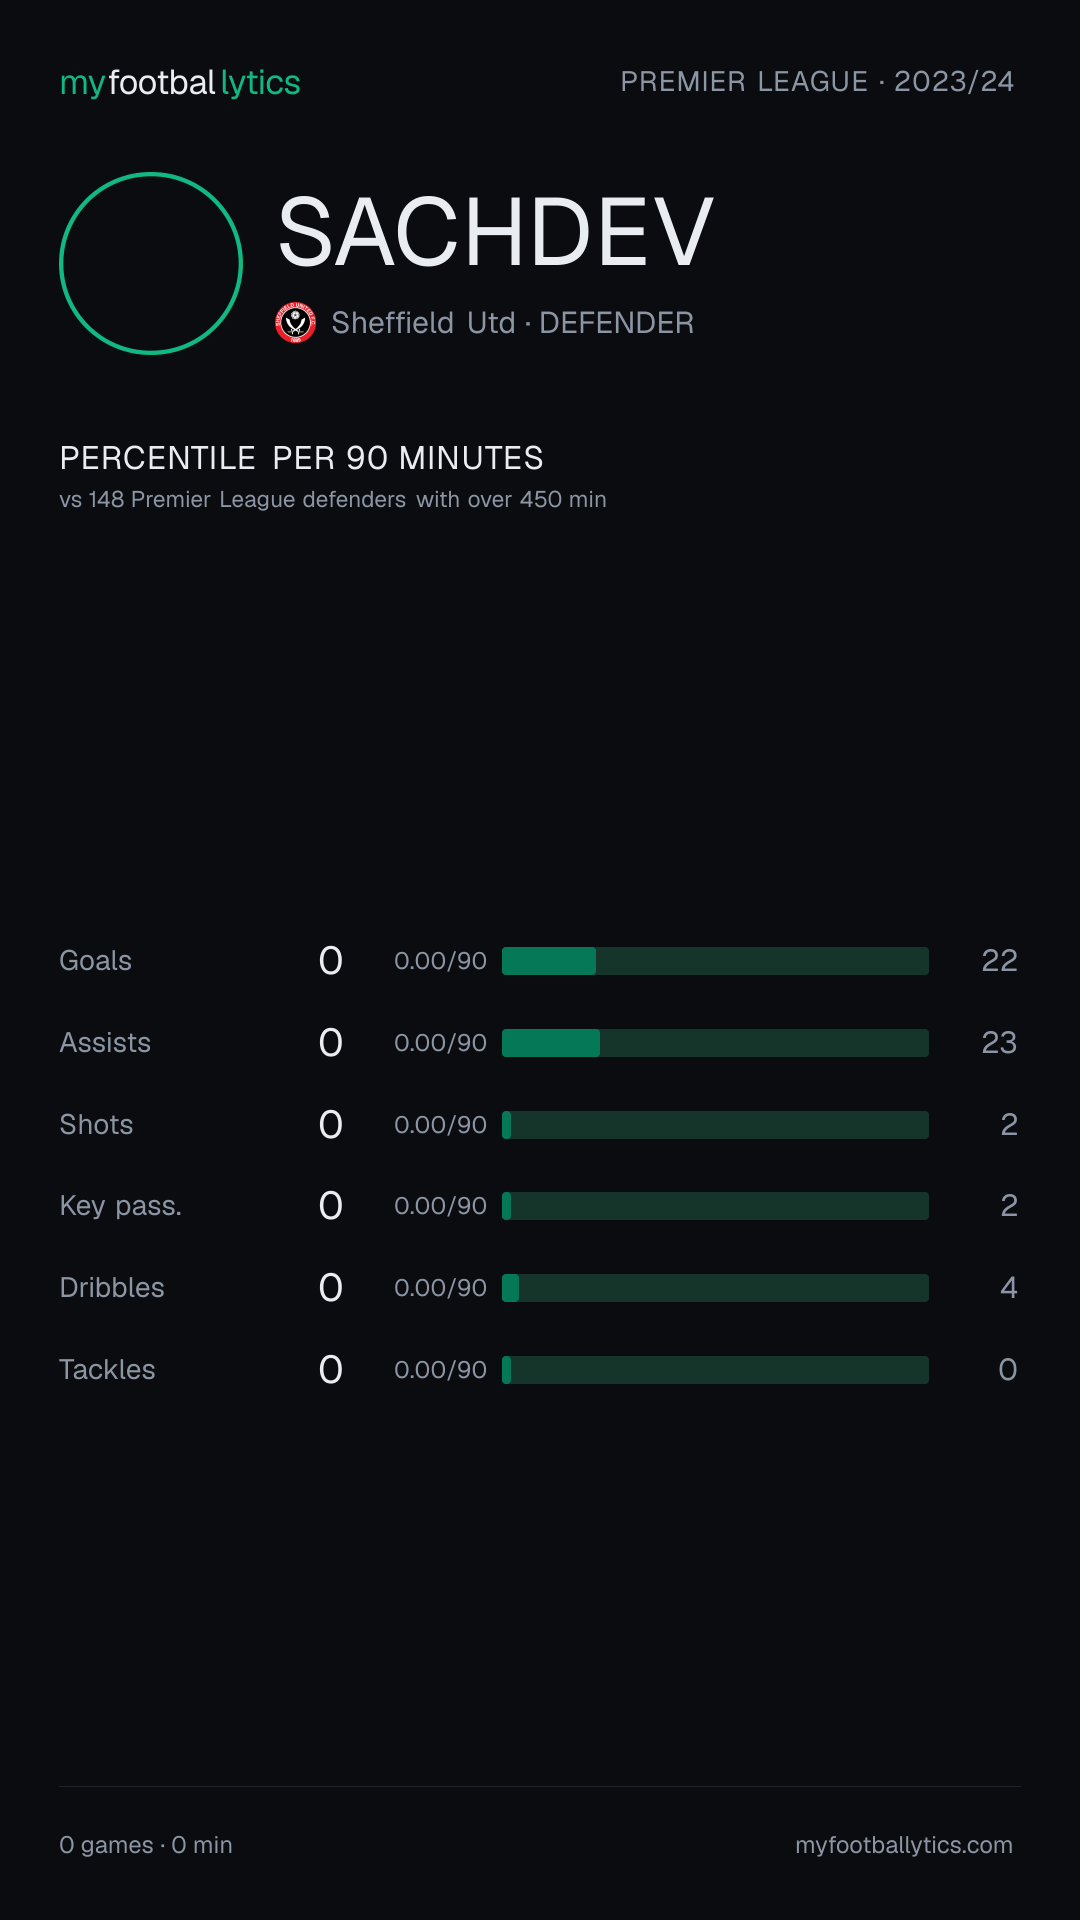Click the Tackles percentile bar

click(x=715, y=1370)
